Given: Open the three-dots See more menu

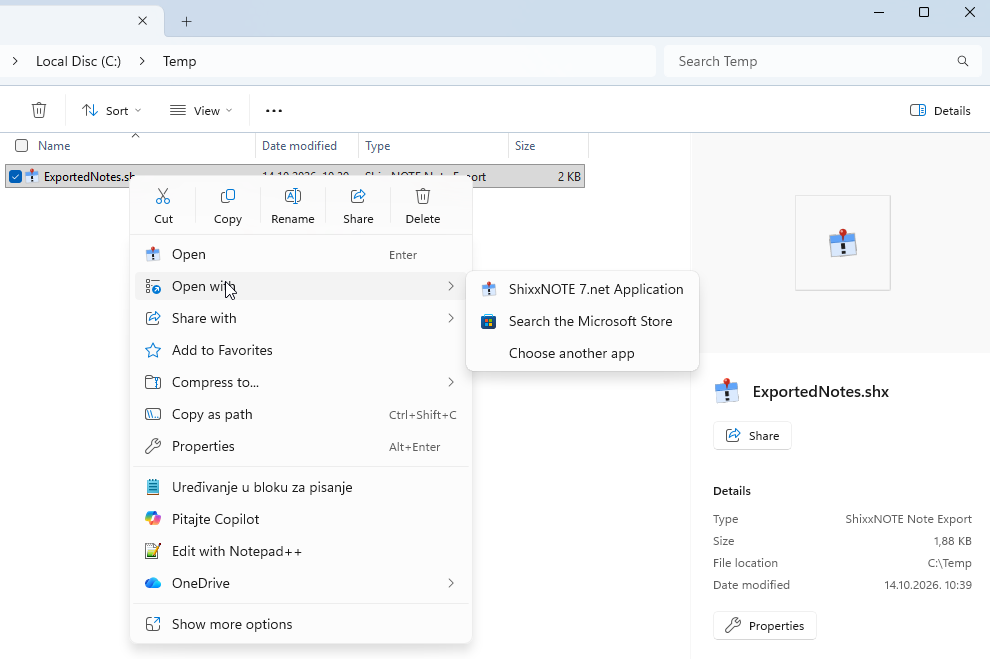Looking at the screenshot, I should point(273,110).
